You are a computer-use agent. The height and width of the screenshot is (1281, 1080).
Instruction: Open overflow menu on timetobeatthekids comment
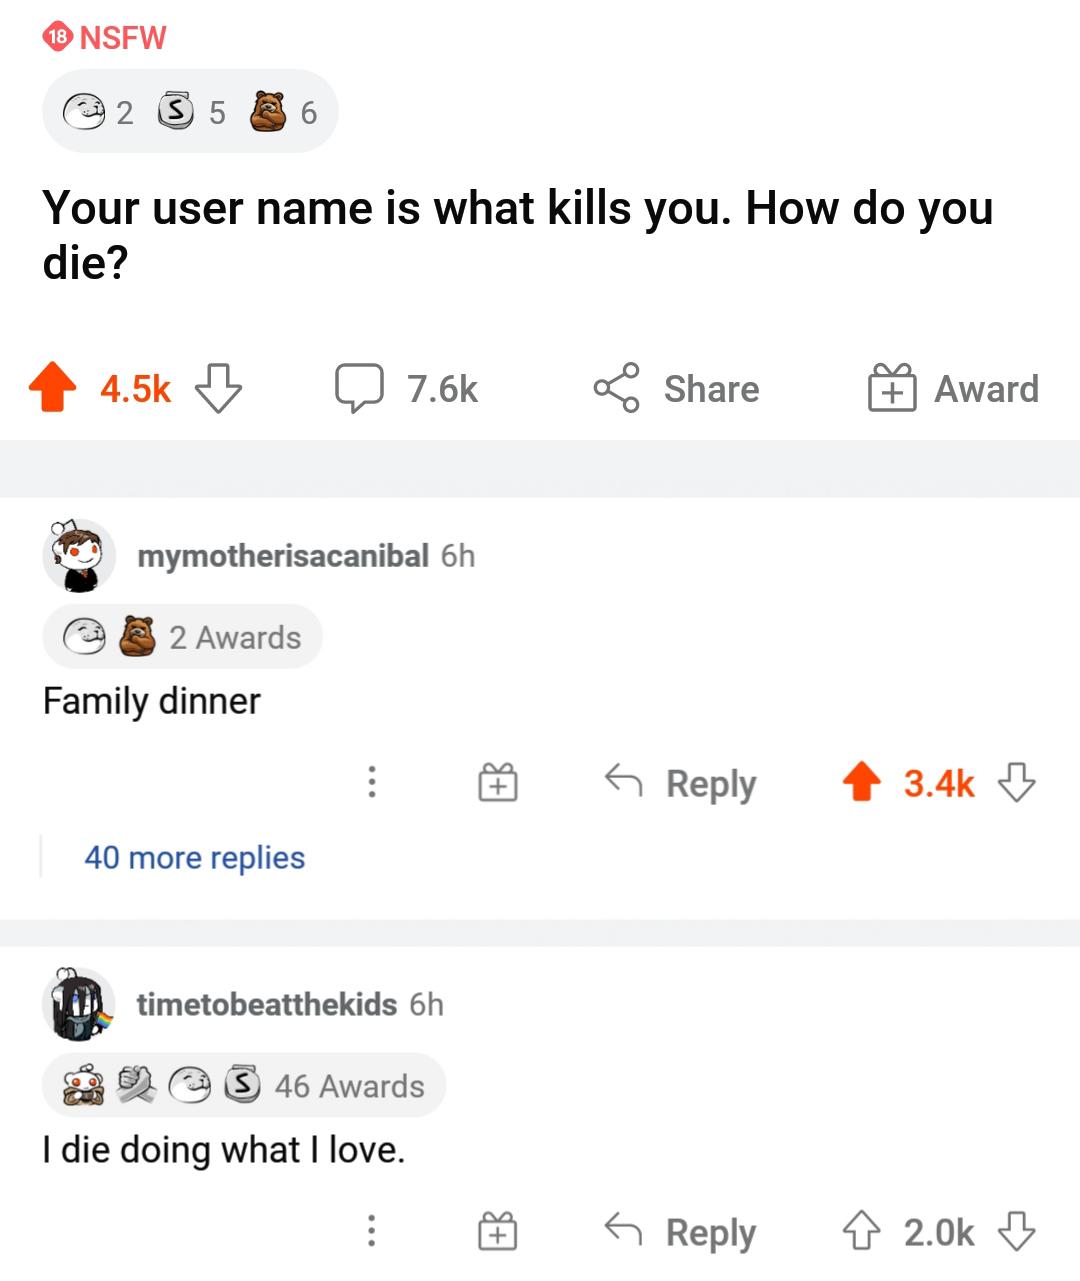coord(371,1231)
